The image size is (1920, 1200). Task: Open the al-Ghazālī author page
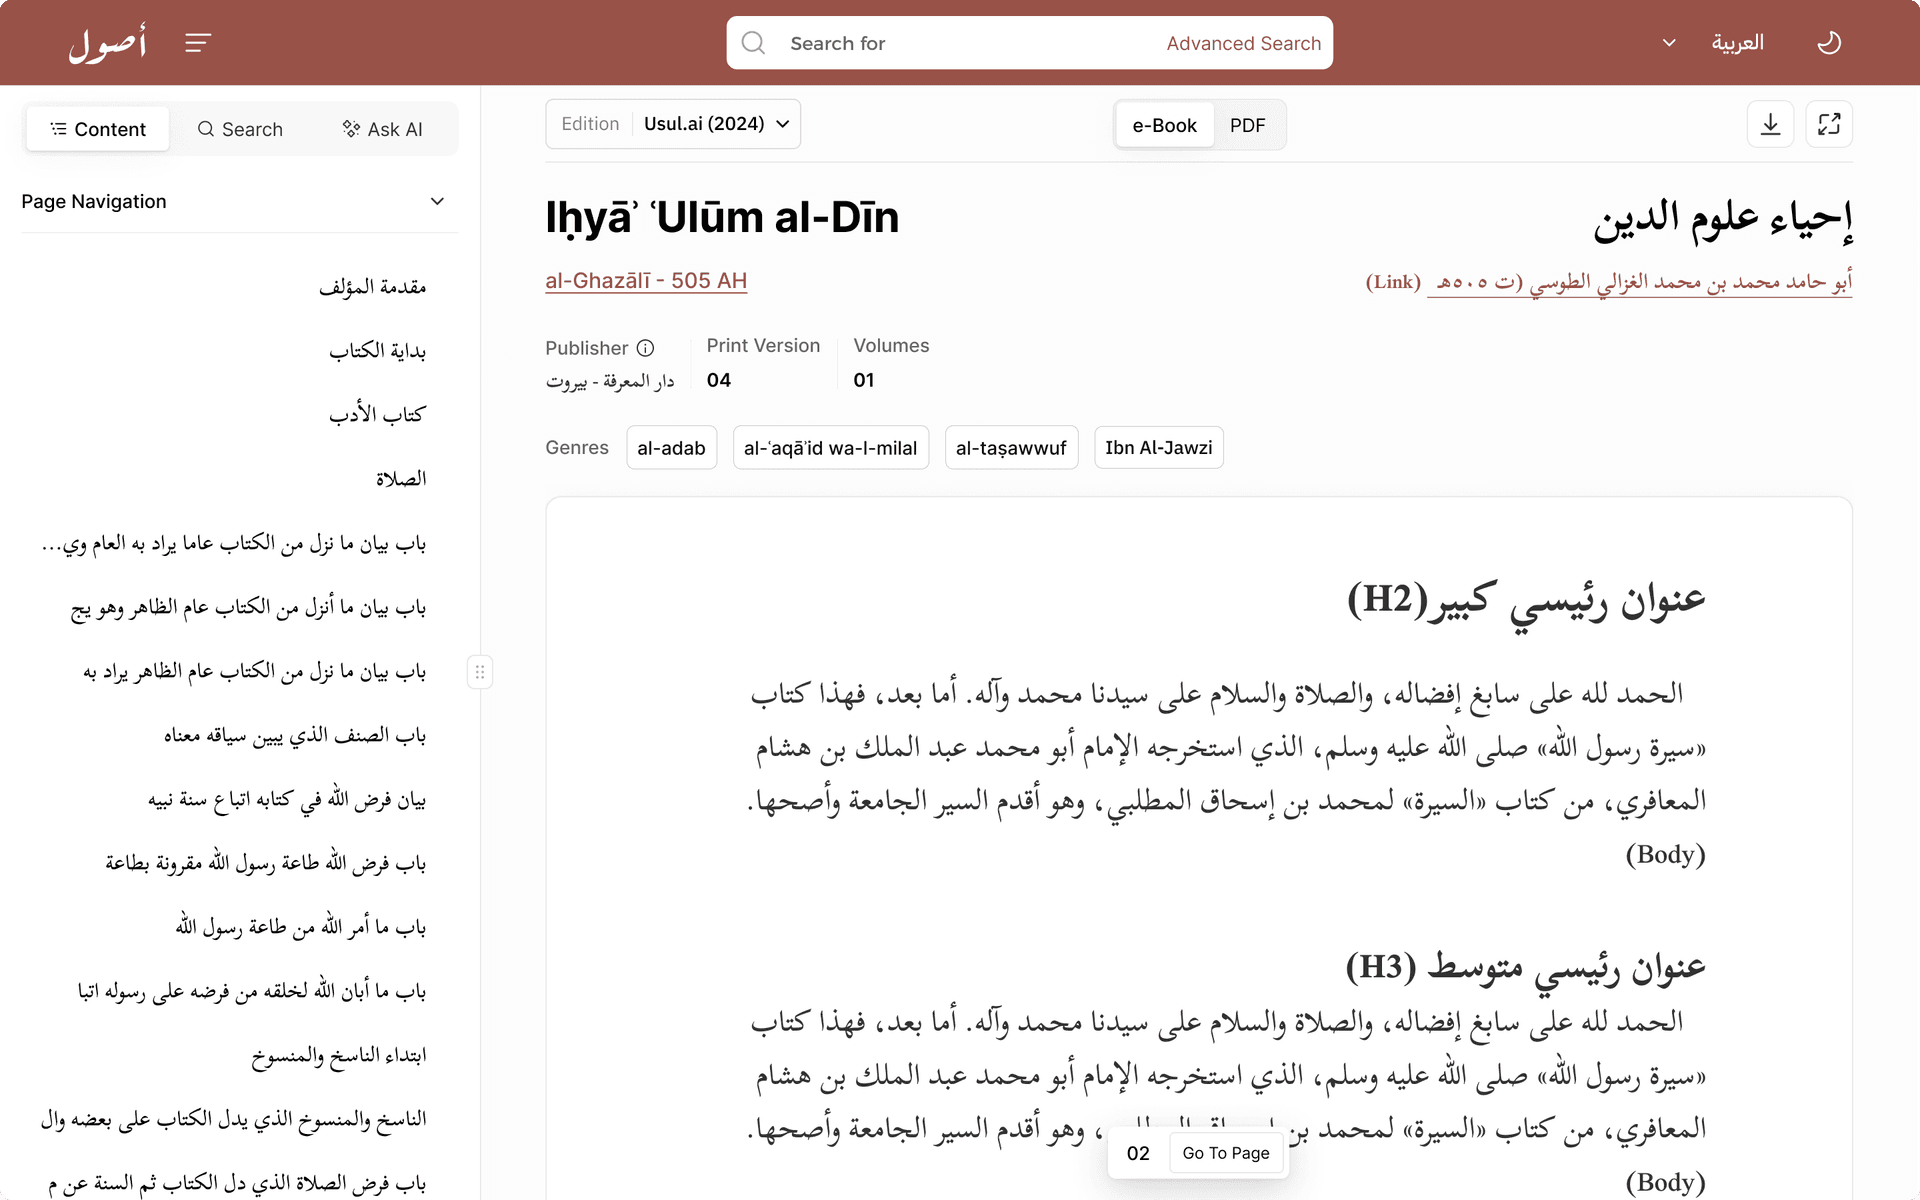[646, 281]
